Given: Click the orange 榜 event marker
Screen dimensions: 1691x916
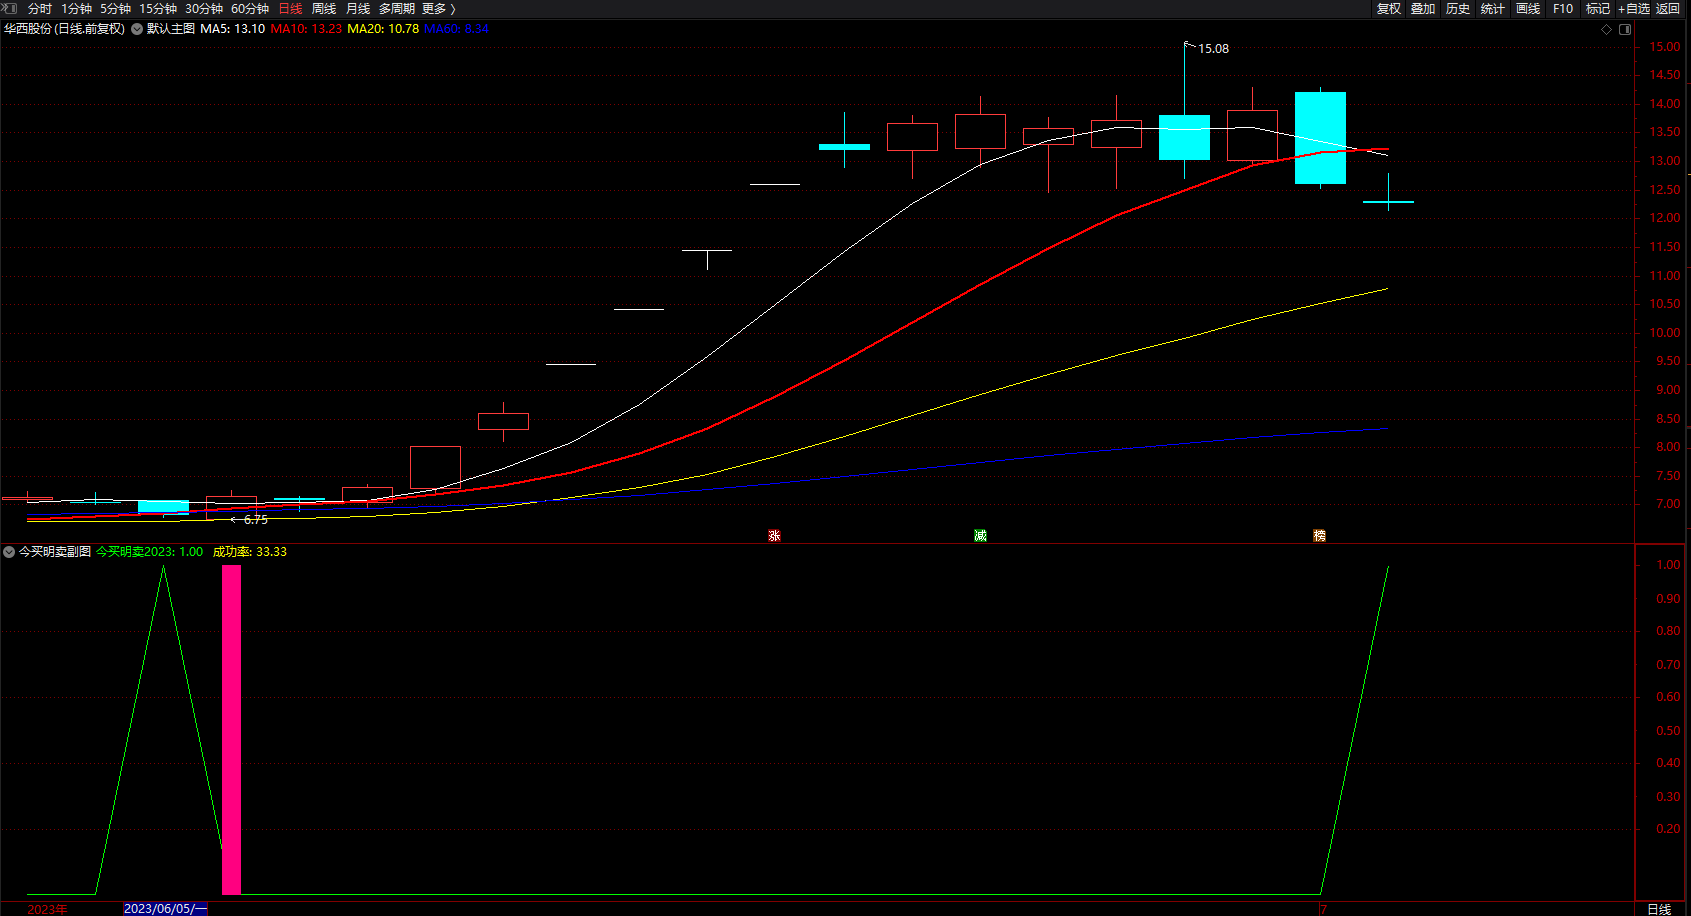Looking at the screenshot, I should pos(1319,536).
